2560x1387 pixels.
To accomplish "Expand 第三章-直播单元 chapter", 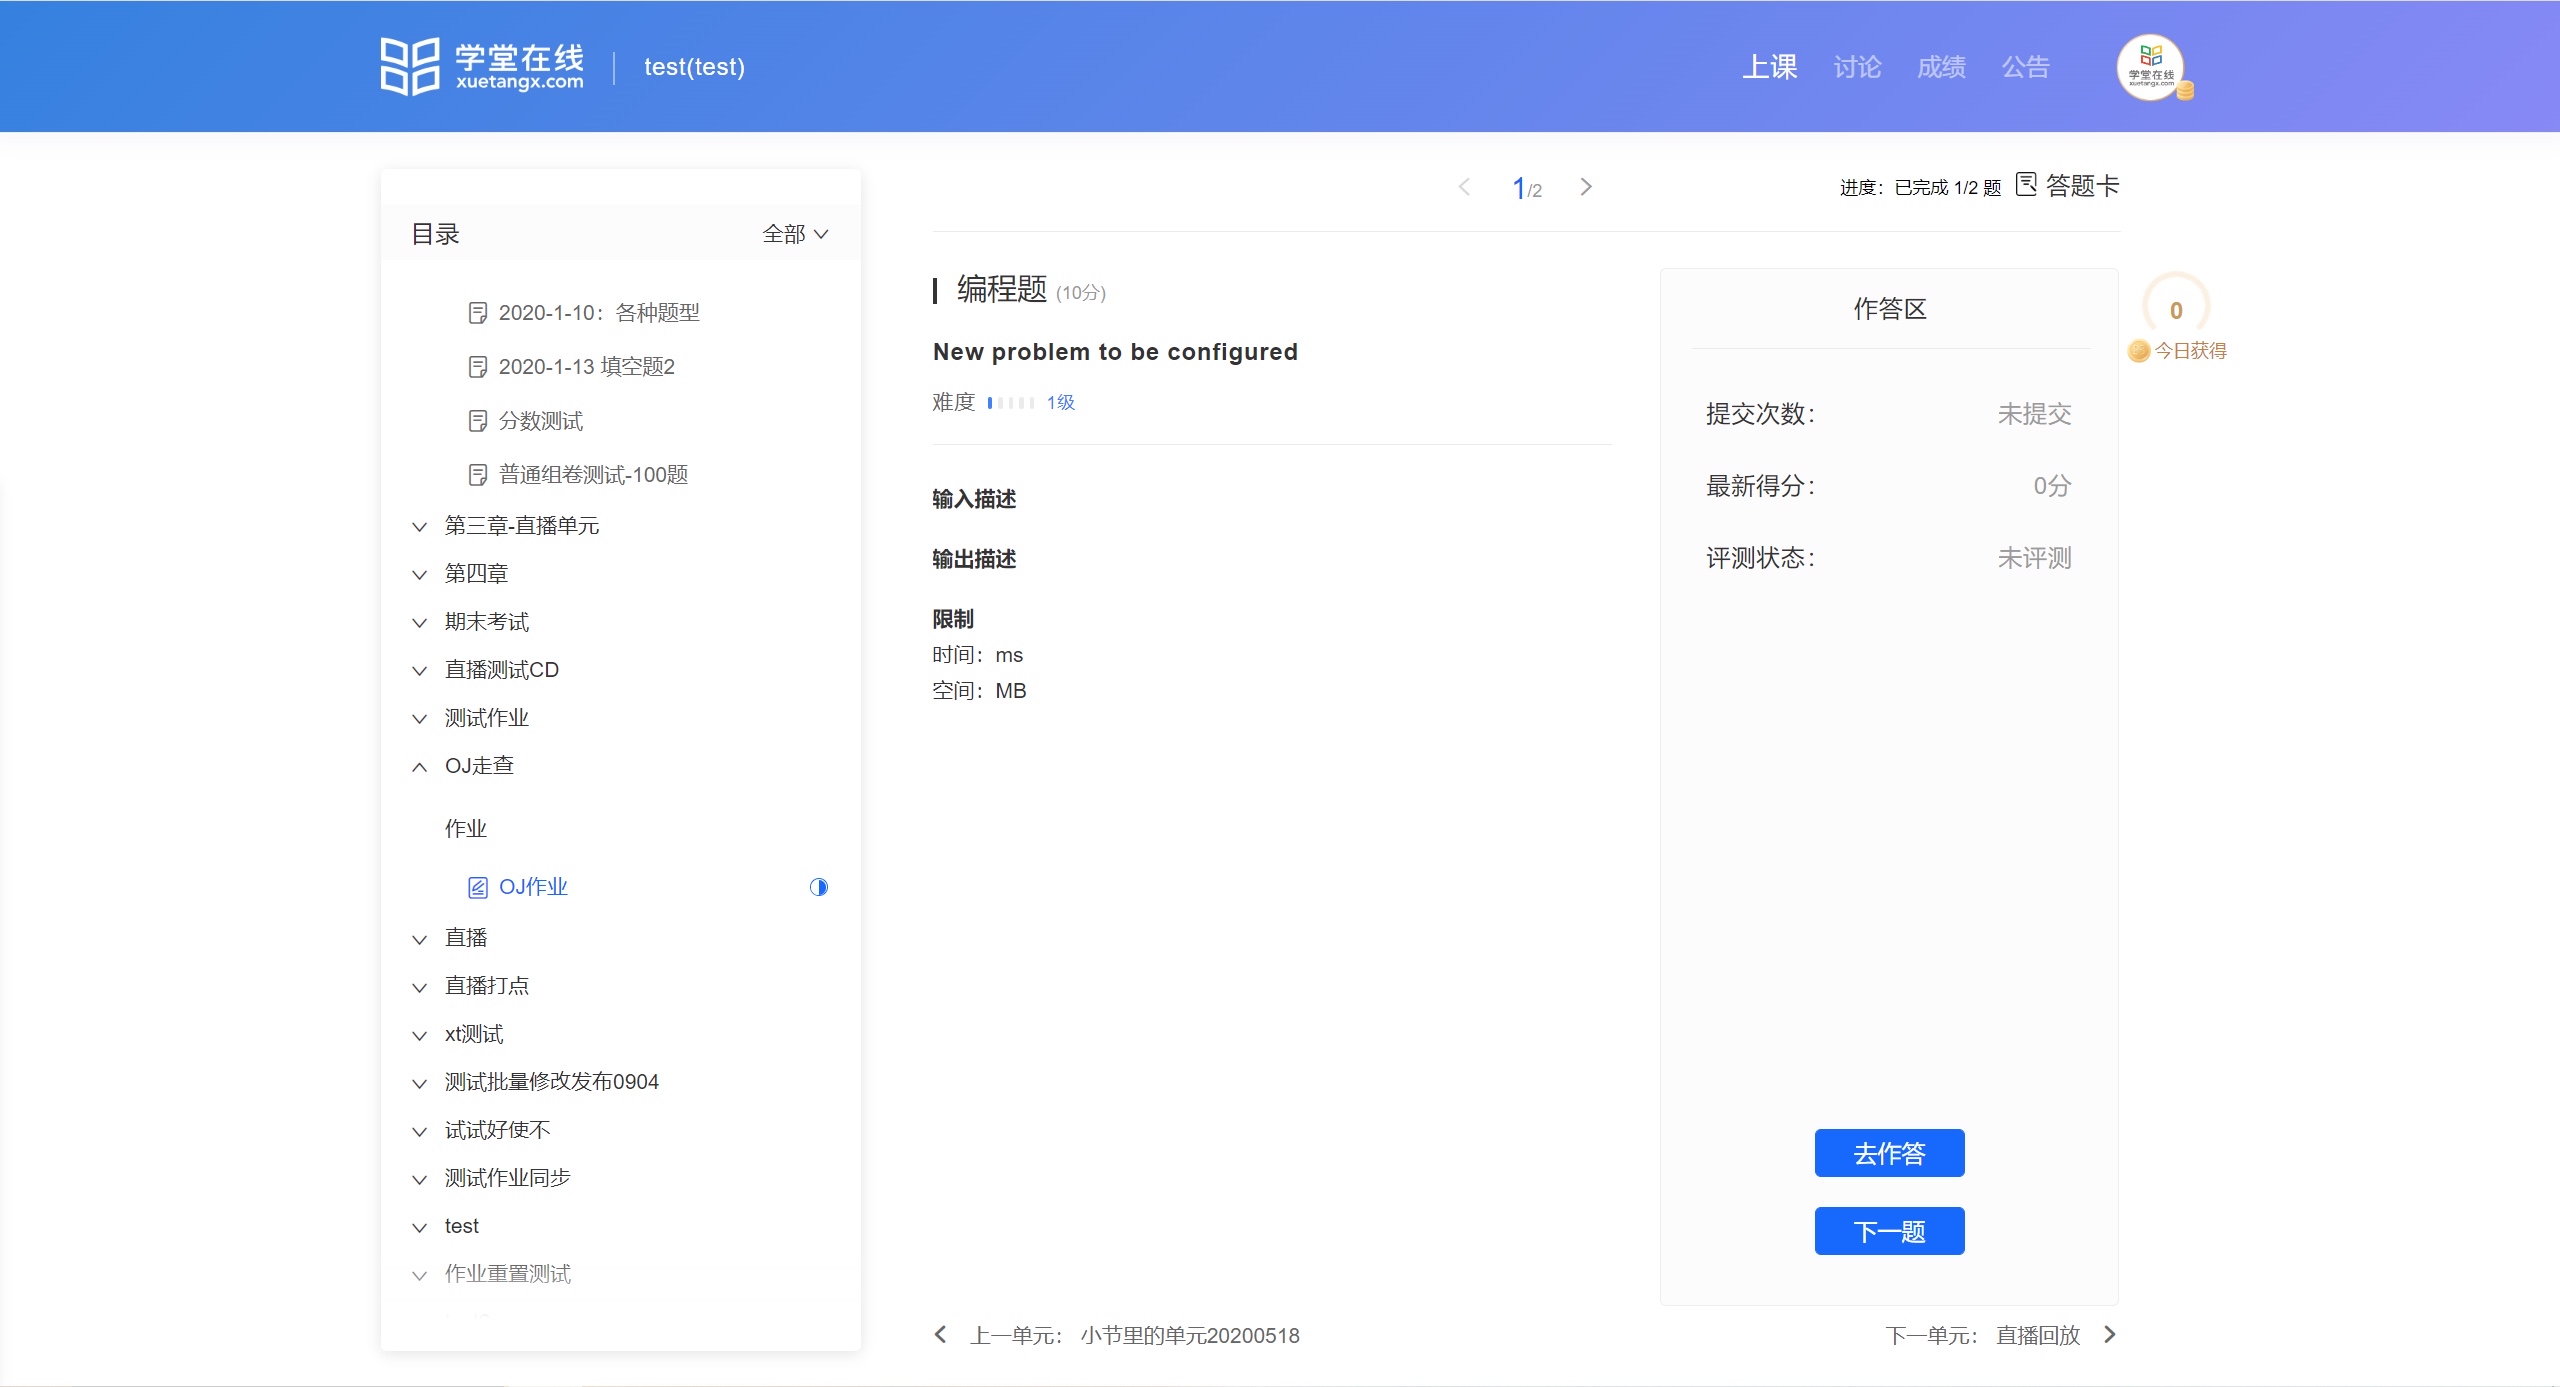I will 420,527.
